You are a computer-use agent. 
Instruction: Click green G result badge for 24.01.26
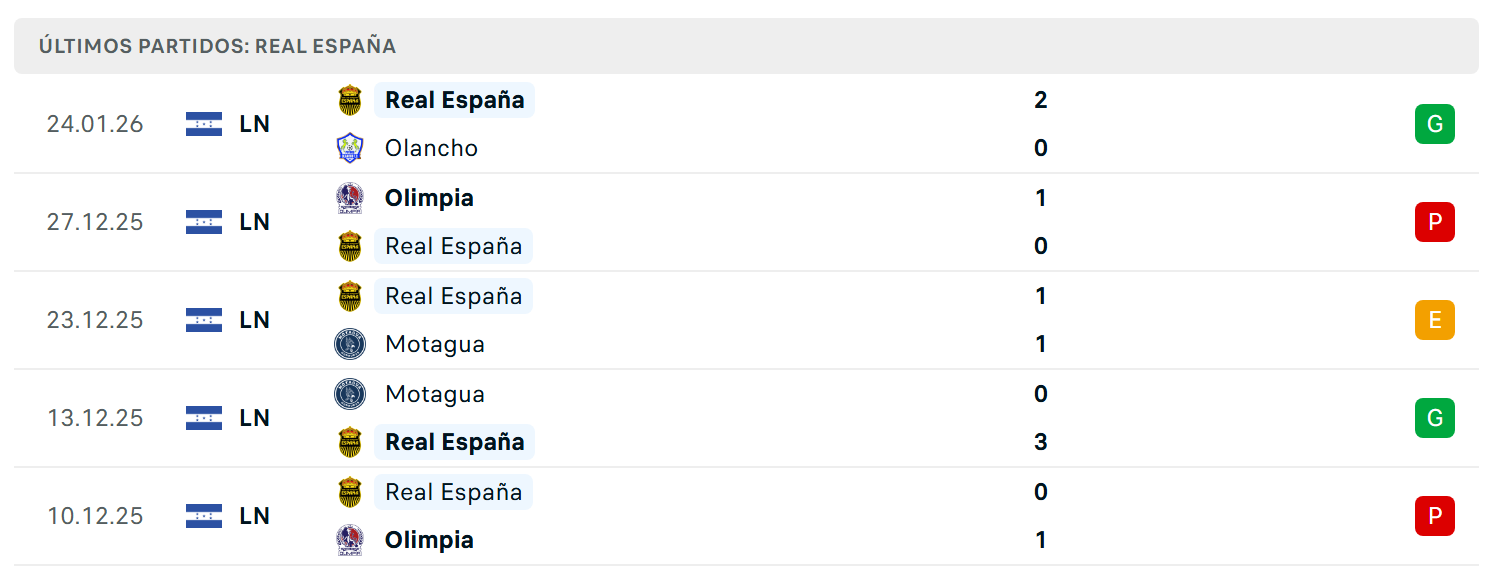pos(1434,124)
